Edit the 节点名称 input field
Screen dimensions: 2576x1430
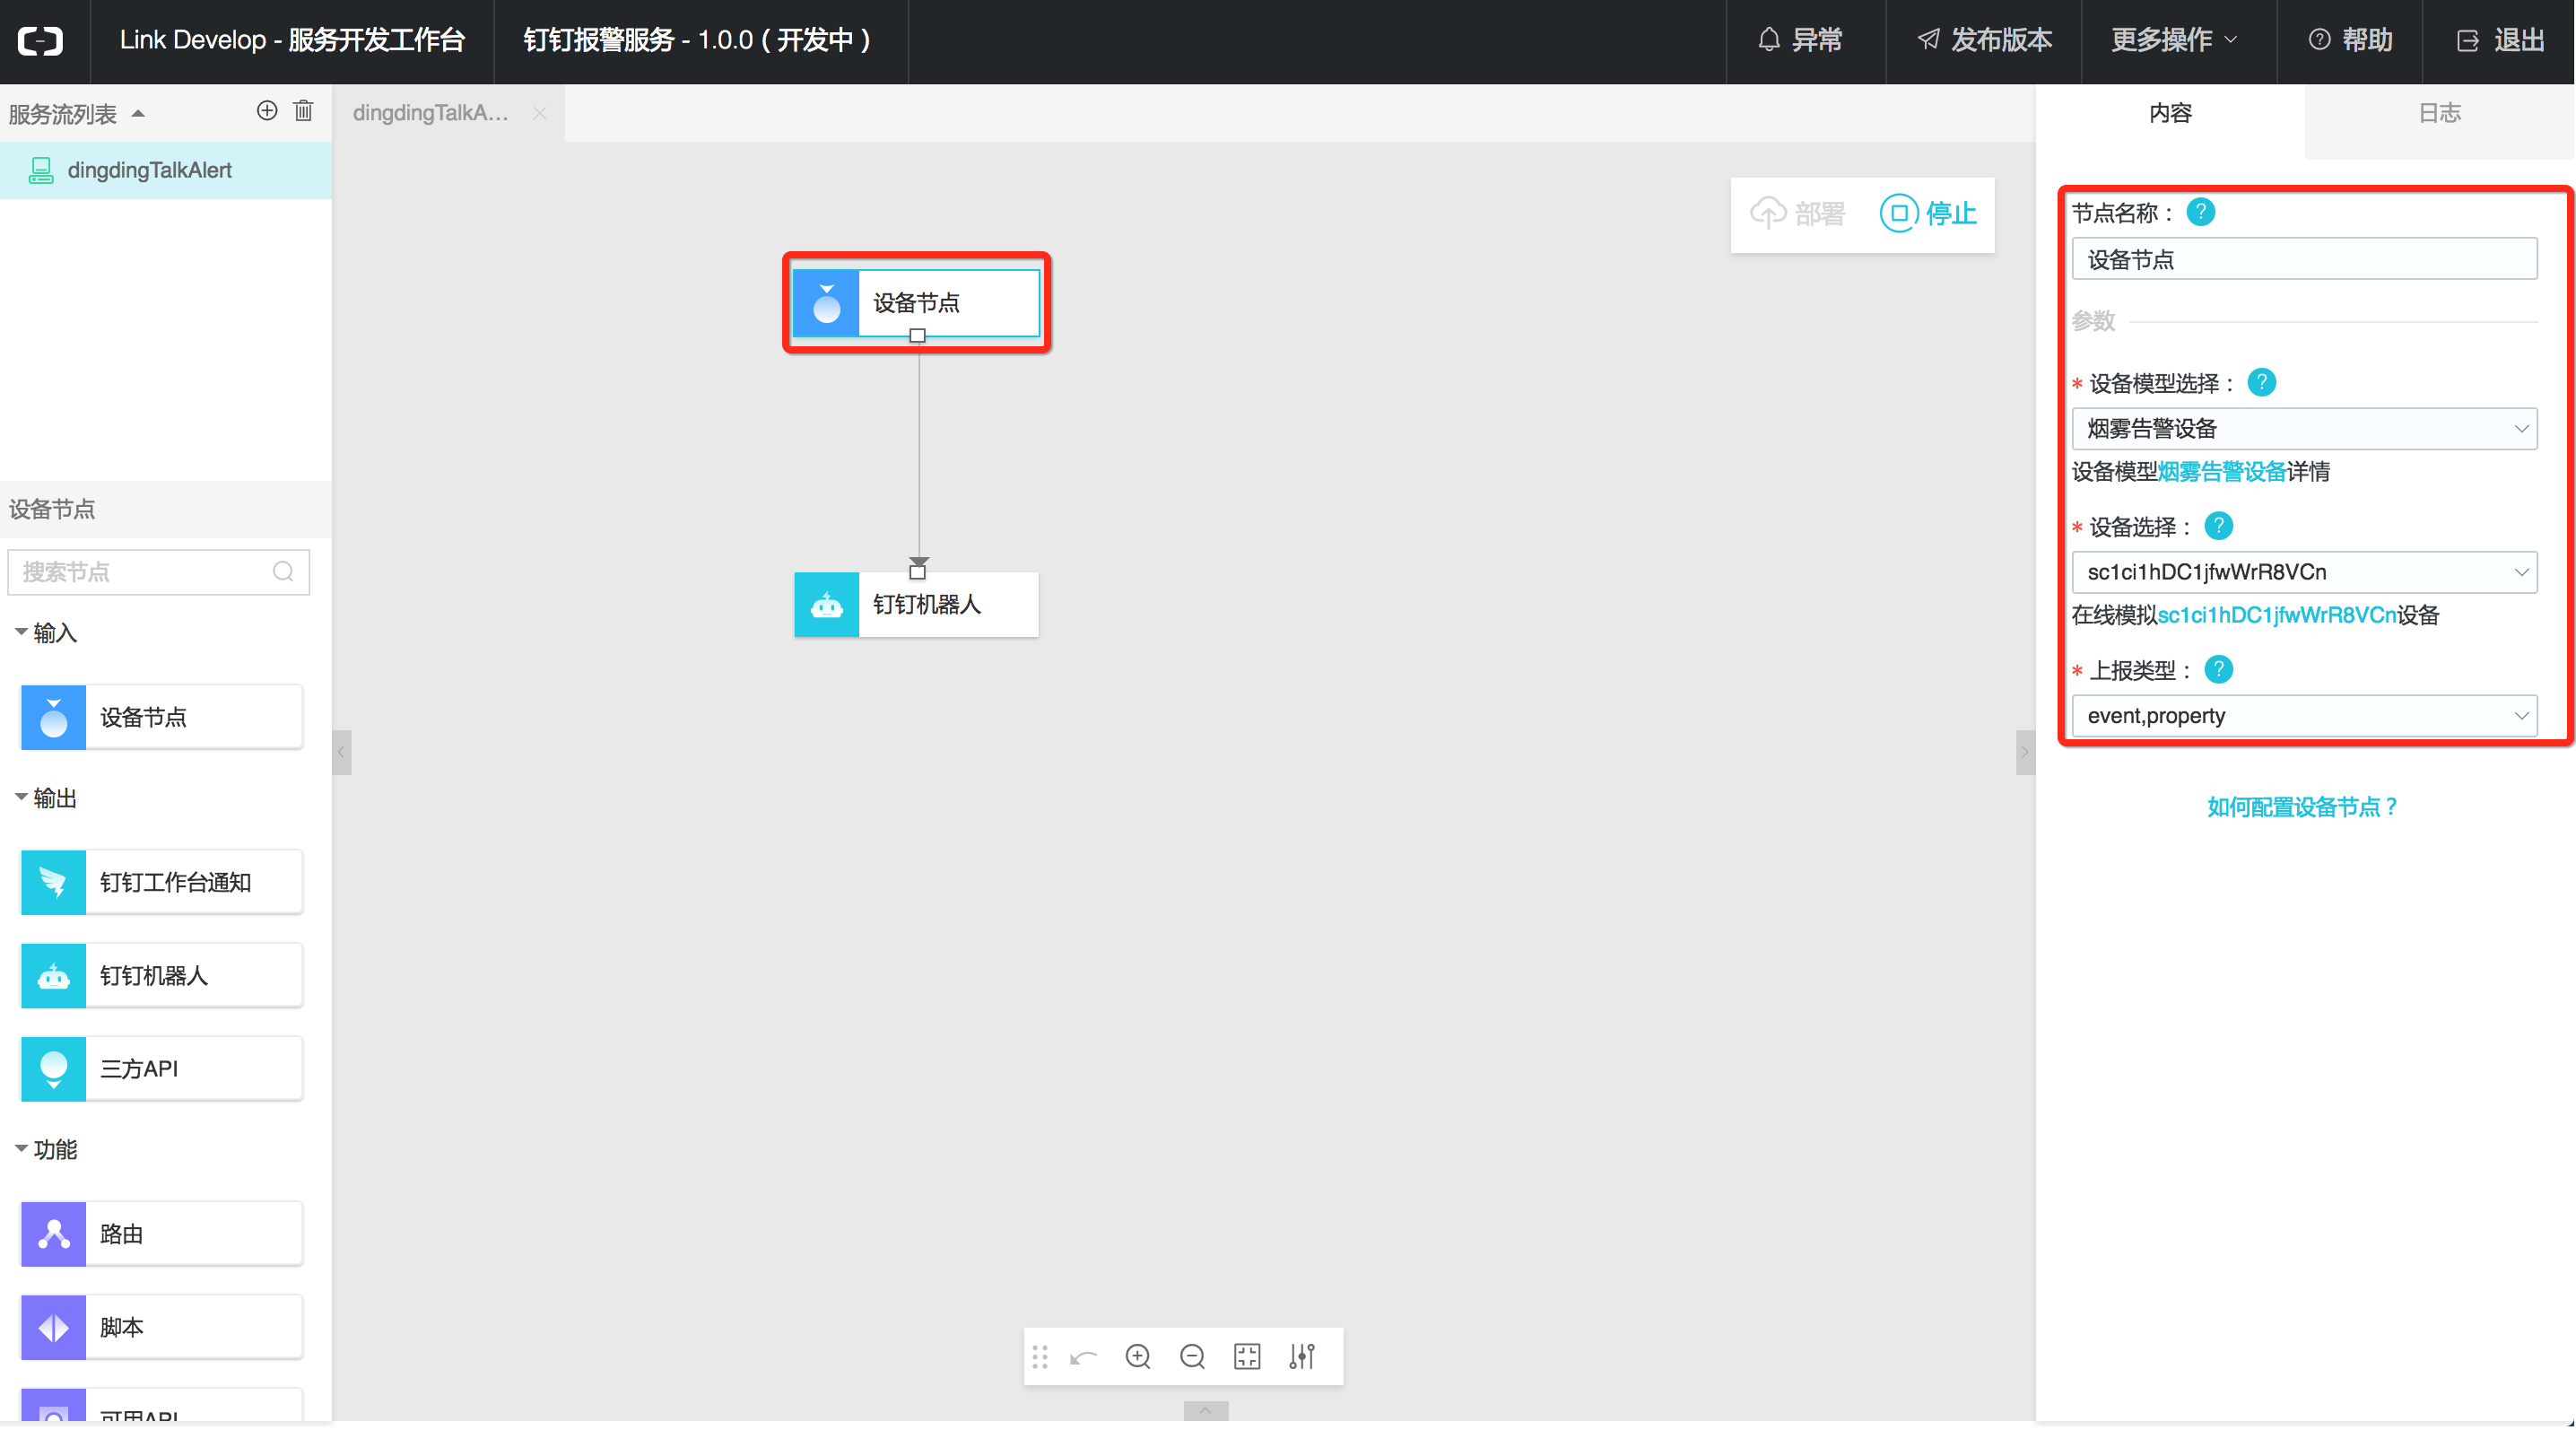2304,259
